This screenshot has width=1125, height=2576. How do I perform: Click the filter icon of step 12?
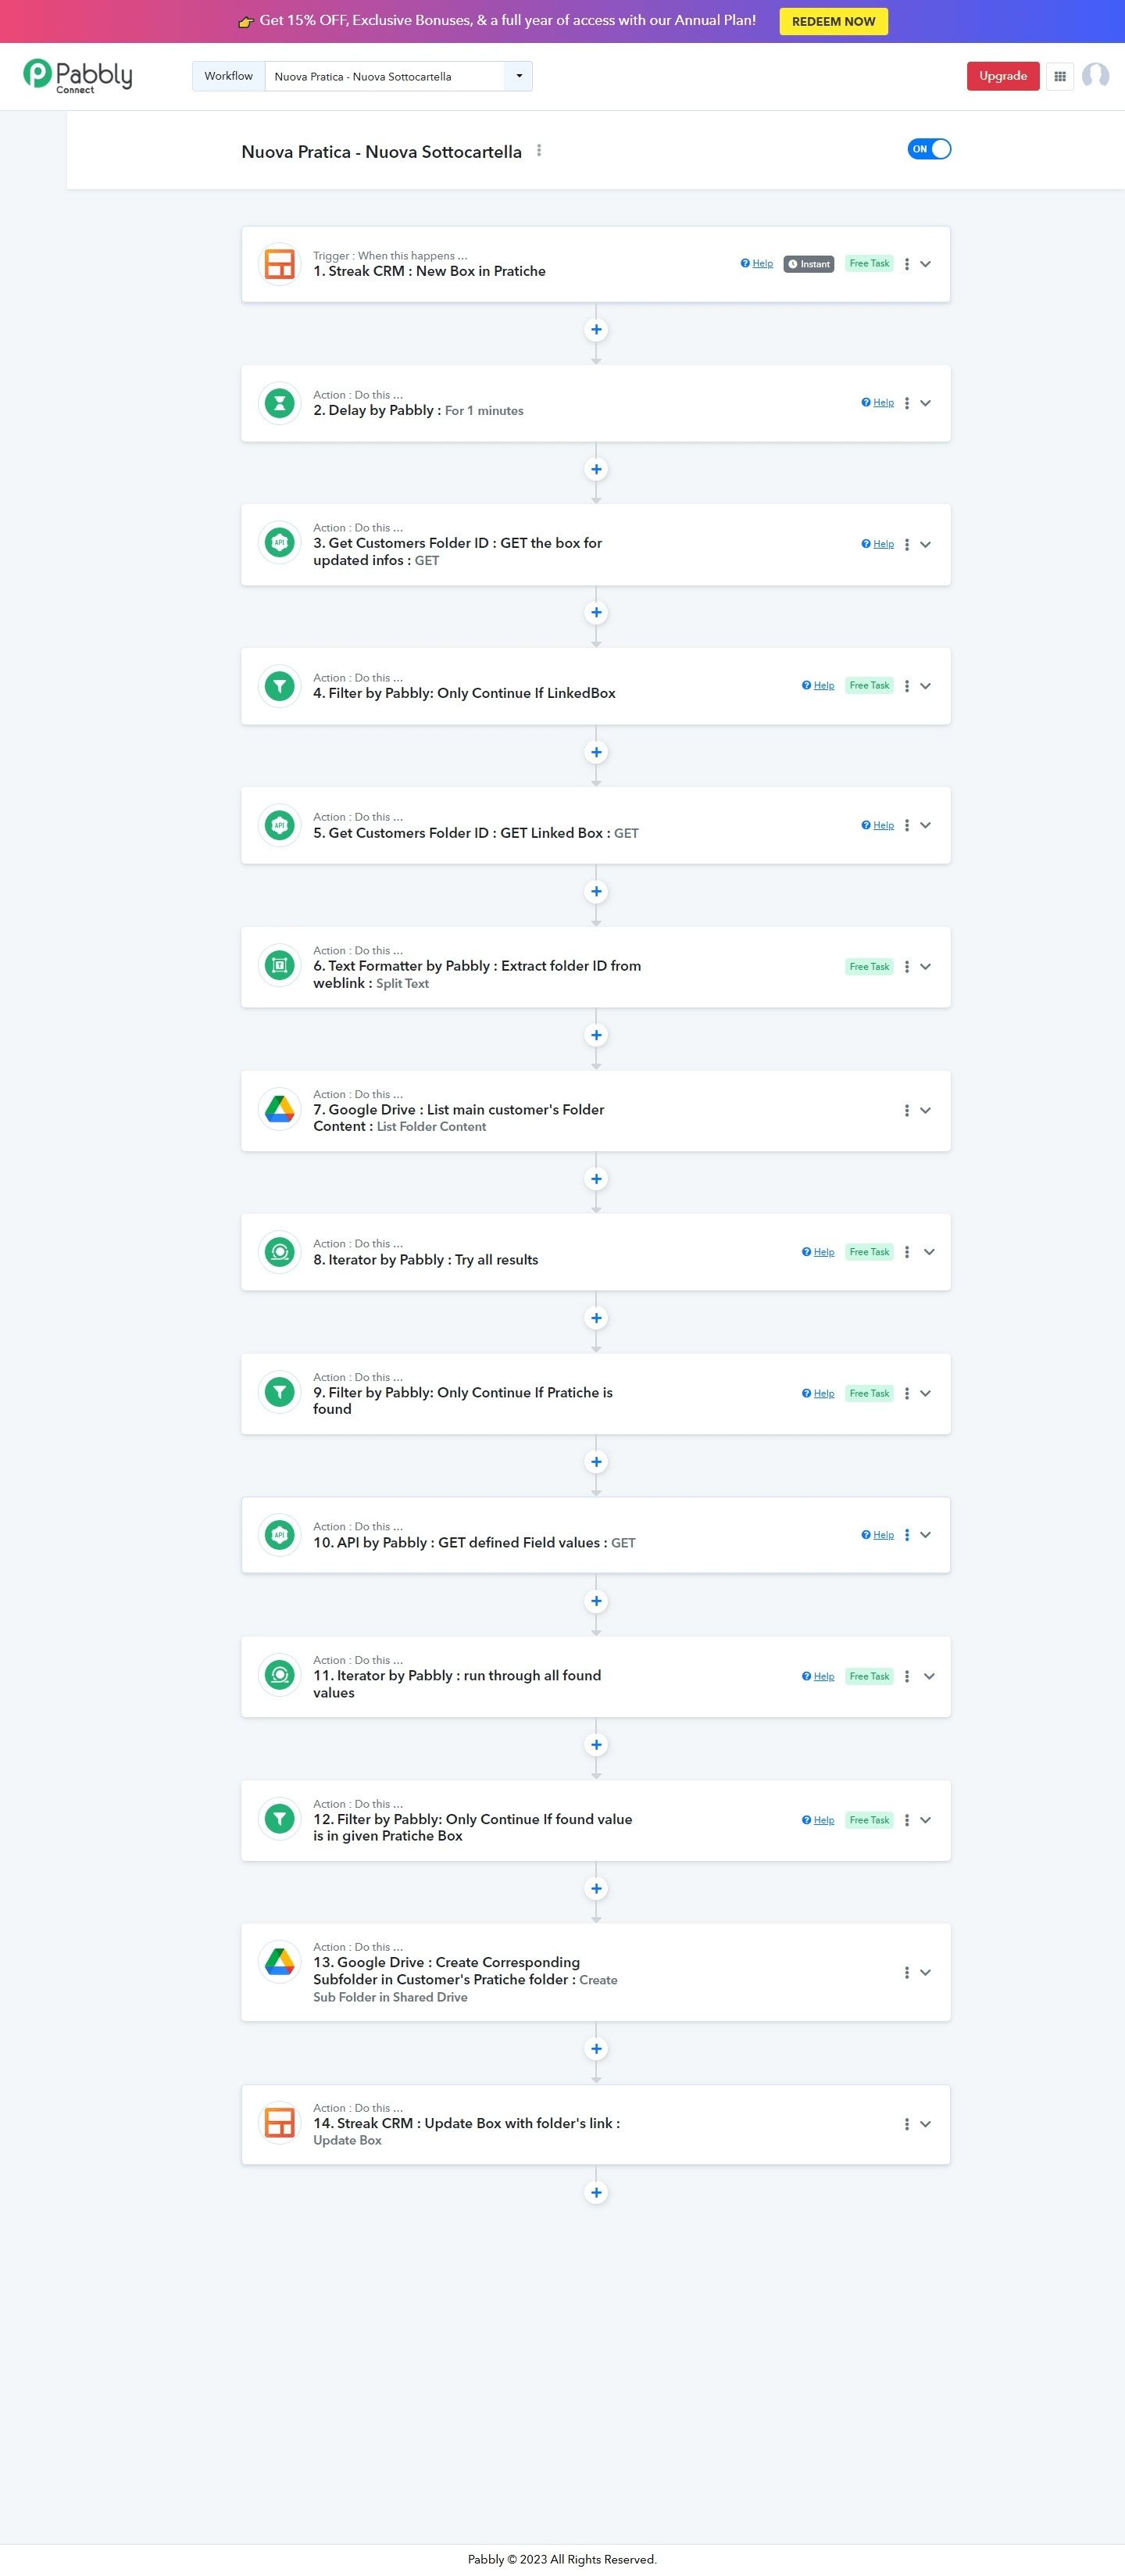(x=280, y=1819)
